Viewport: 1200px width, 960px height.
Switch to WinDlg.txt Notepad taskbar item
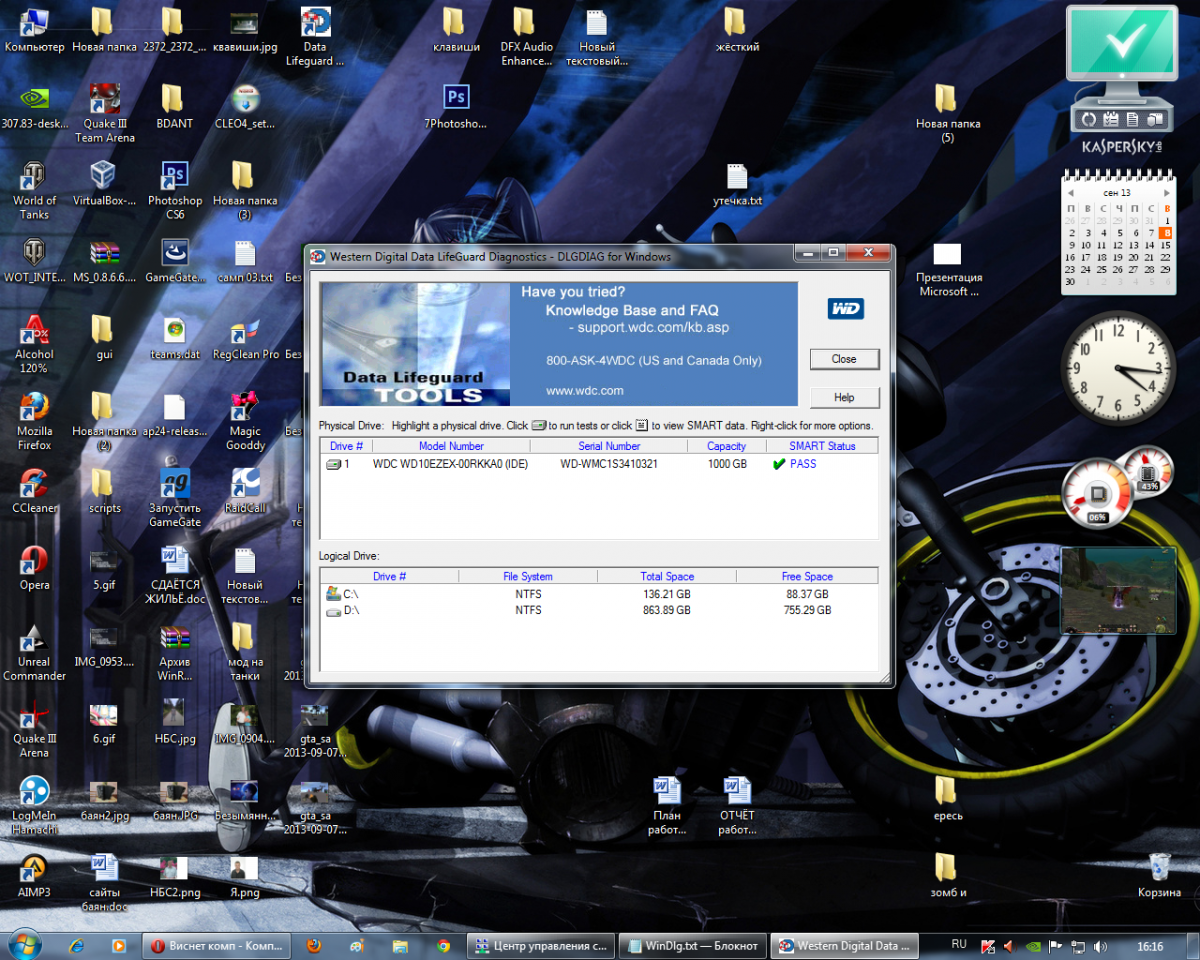tap(692, 945)
